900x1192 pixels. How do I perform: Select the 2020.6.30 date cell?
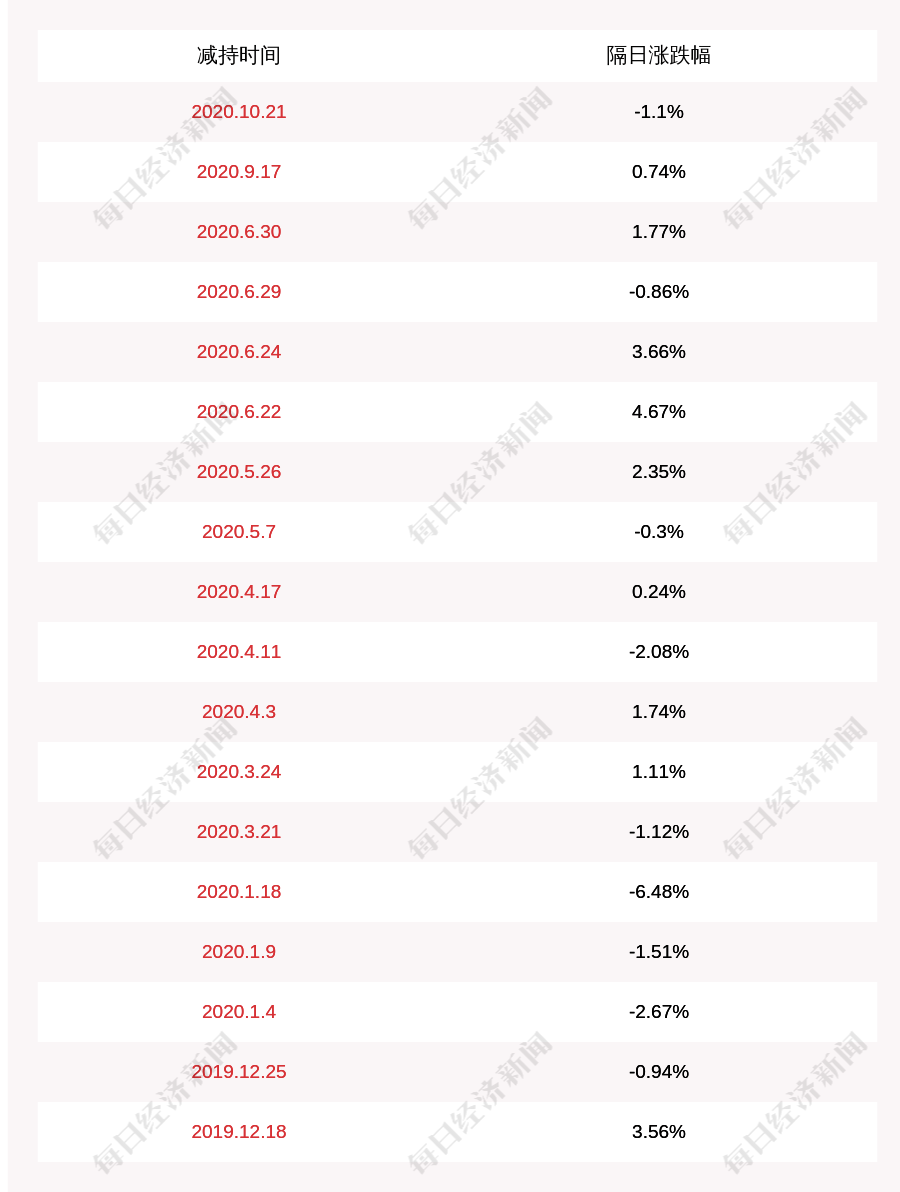point(238,232)
